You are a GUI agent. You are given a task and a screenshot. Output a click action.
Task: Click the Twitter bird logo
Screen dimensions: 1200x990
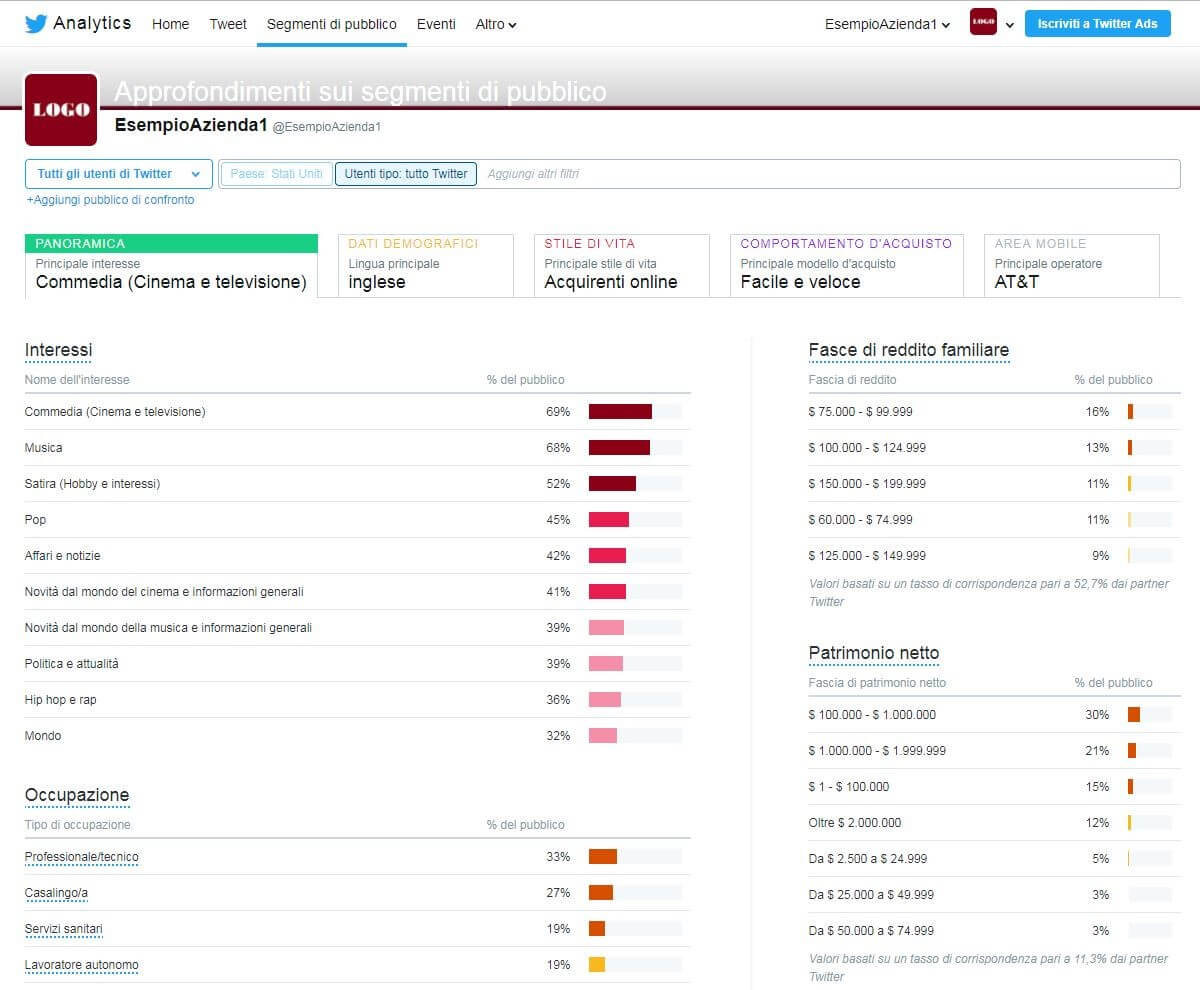[36, 24]
